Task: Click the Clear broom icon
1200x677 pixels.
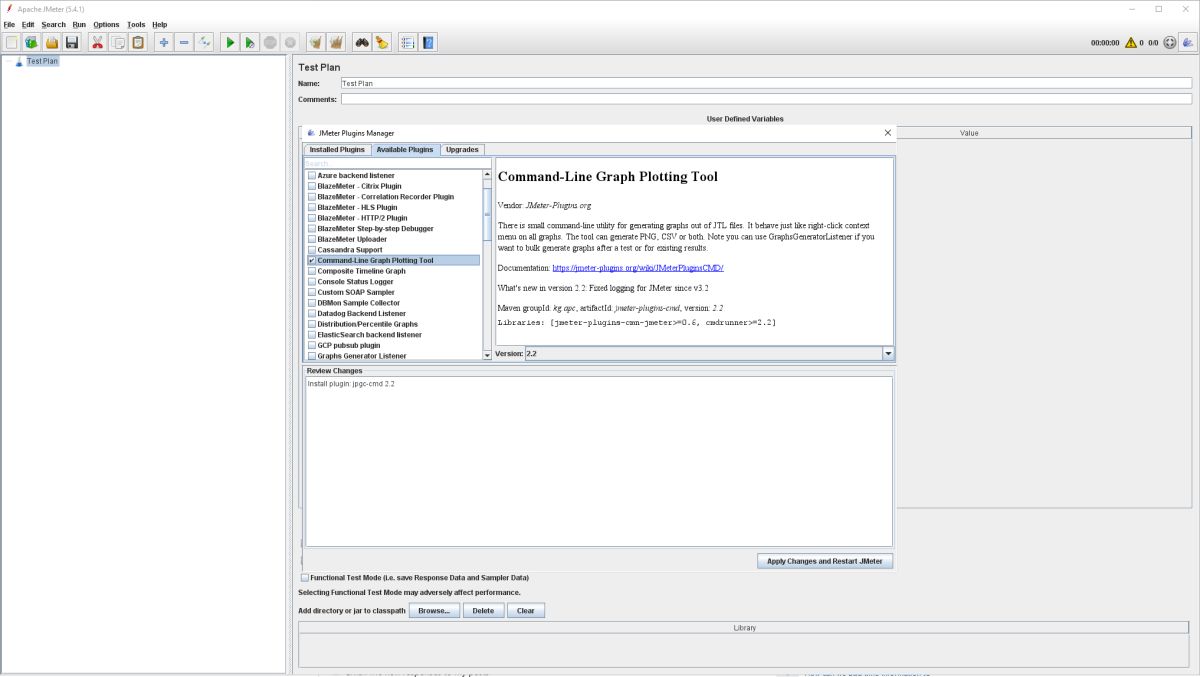Action: point(316,42)
